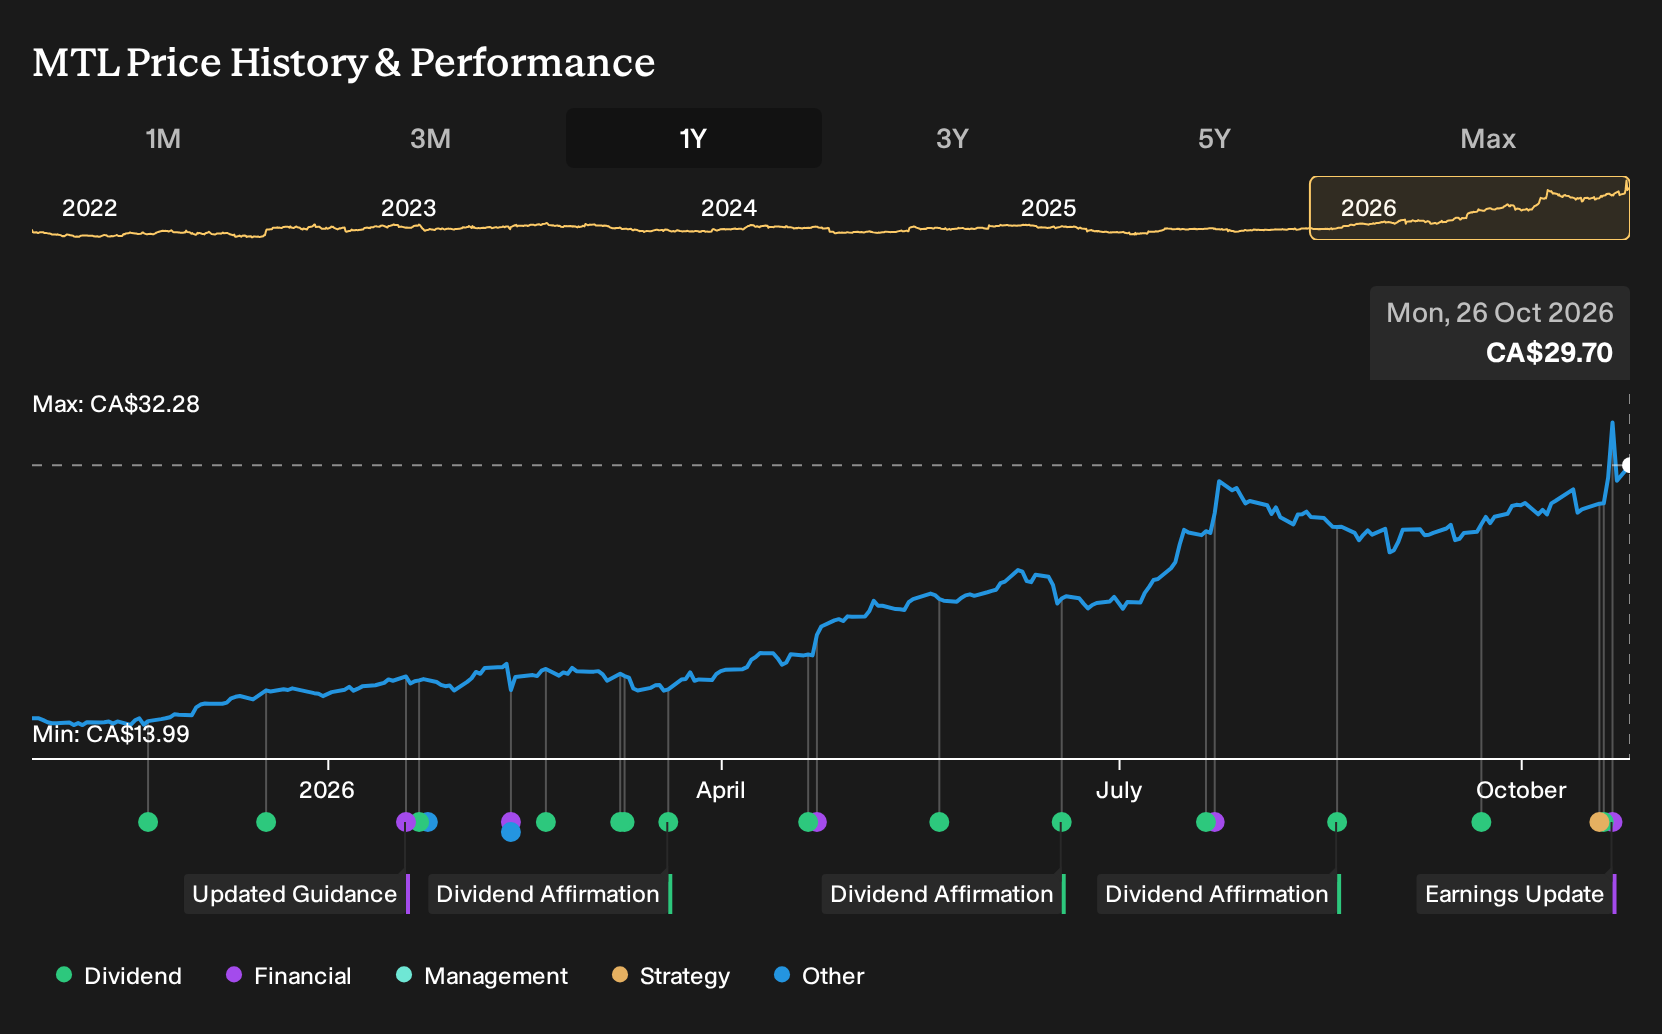This screenshot has height=1034, width=1662.
Task: Open the Dividend Affirmation label right of July
Action: point(1219,894)
